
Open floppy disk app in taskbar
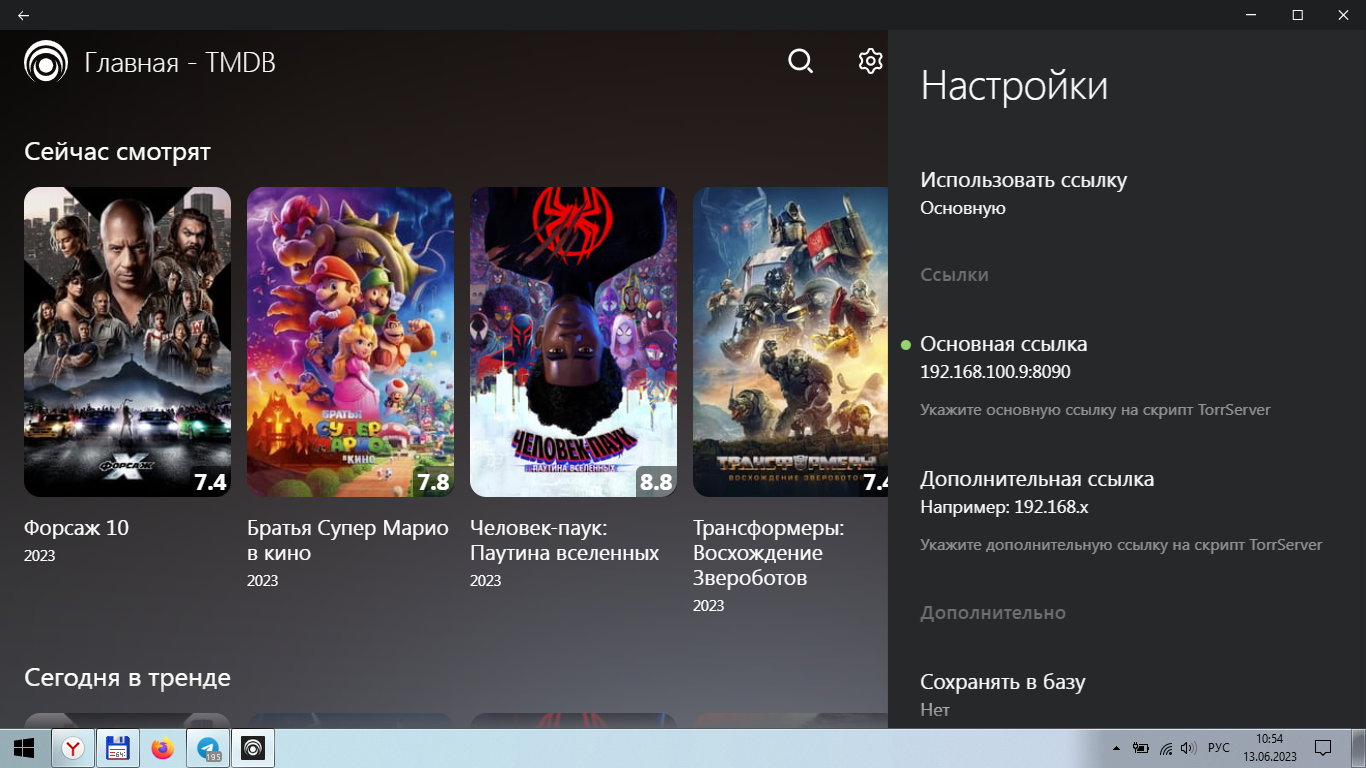(x=118, y=748)
